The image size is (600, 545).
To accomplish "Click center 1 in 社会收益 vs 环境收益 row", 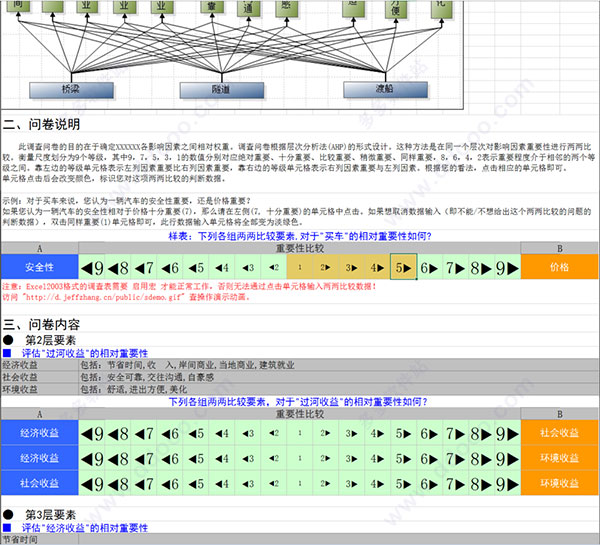I will click(x=300, y=484).
